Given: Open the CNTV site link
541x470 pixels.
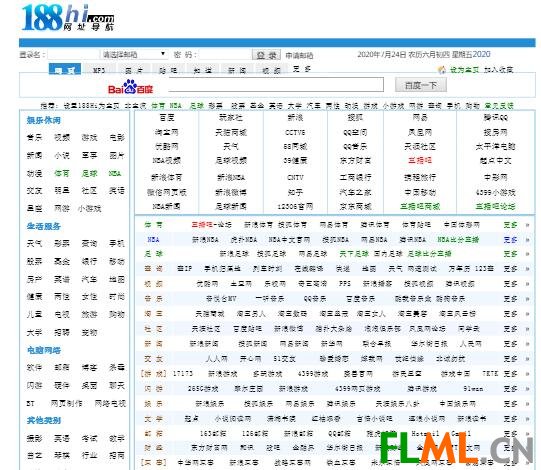Looking at the screenshot, I should coord(295,178).
